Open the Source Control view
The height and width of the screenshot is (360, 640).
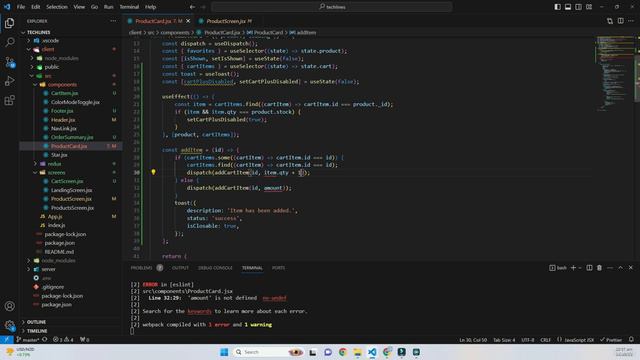9,62
